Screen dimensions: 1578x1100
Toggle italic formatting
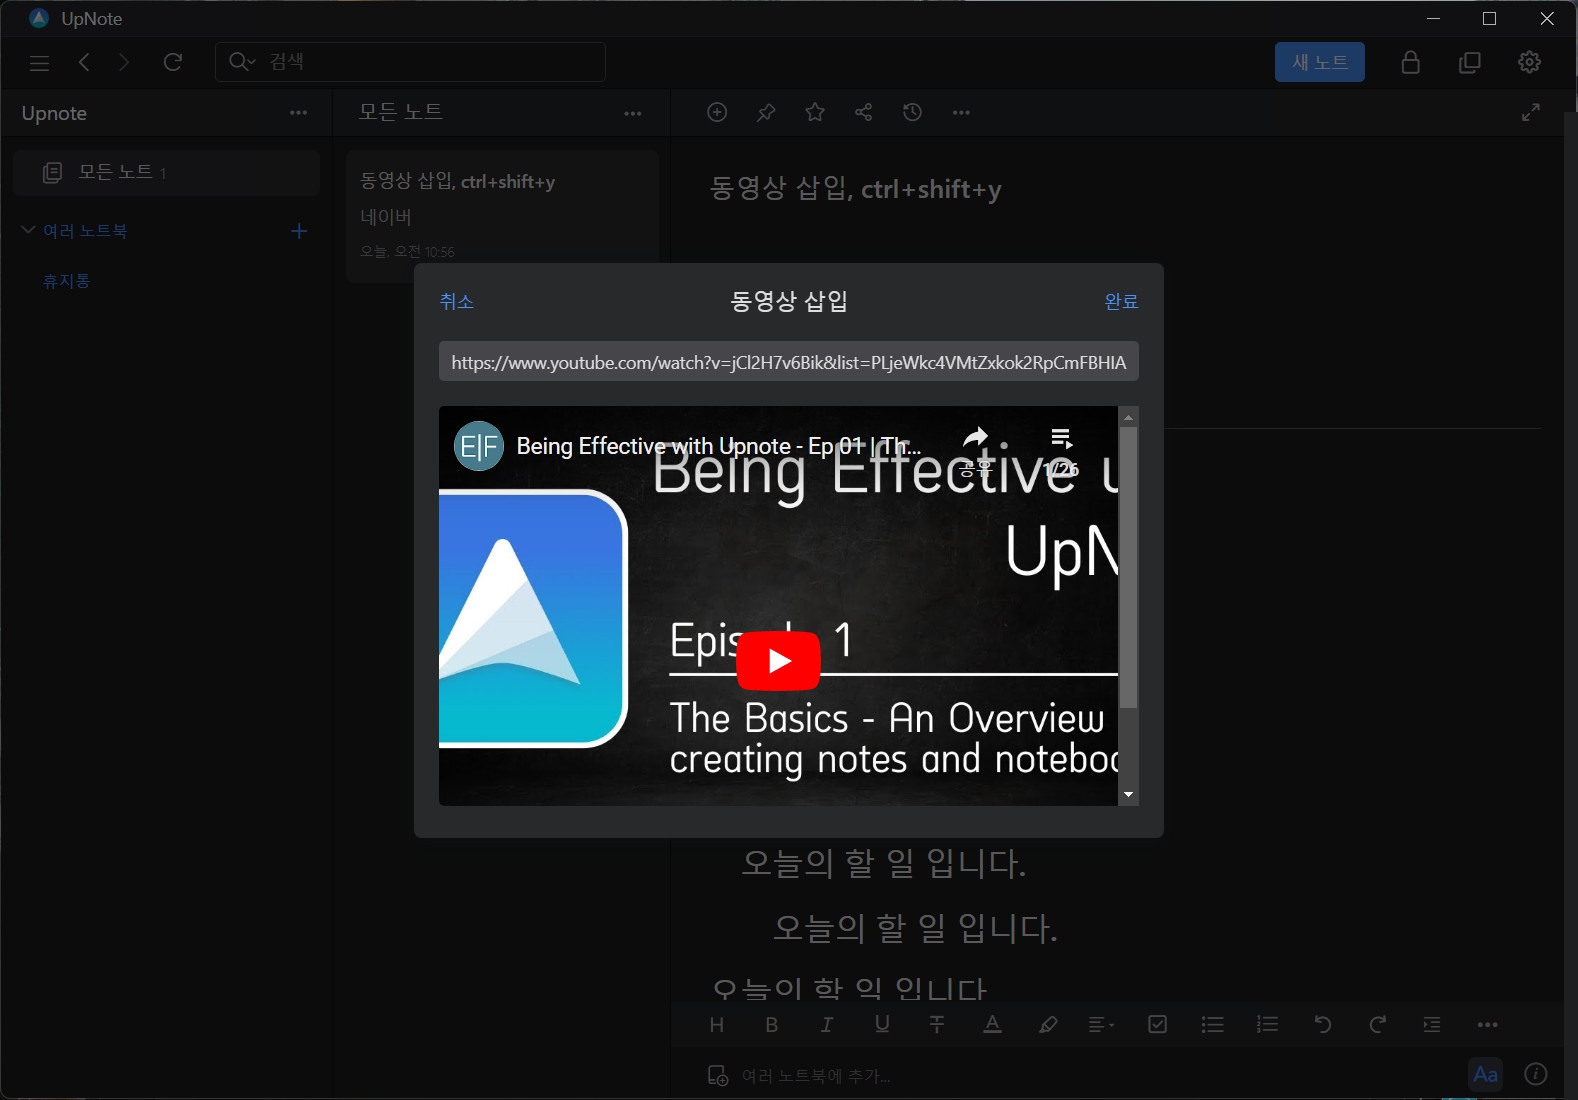coord(826,1024)
